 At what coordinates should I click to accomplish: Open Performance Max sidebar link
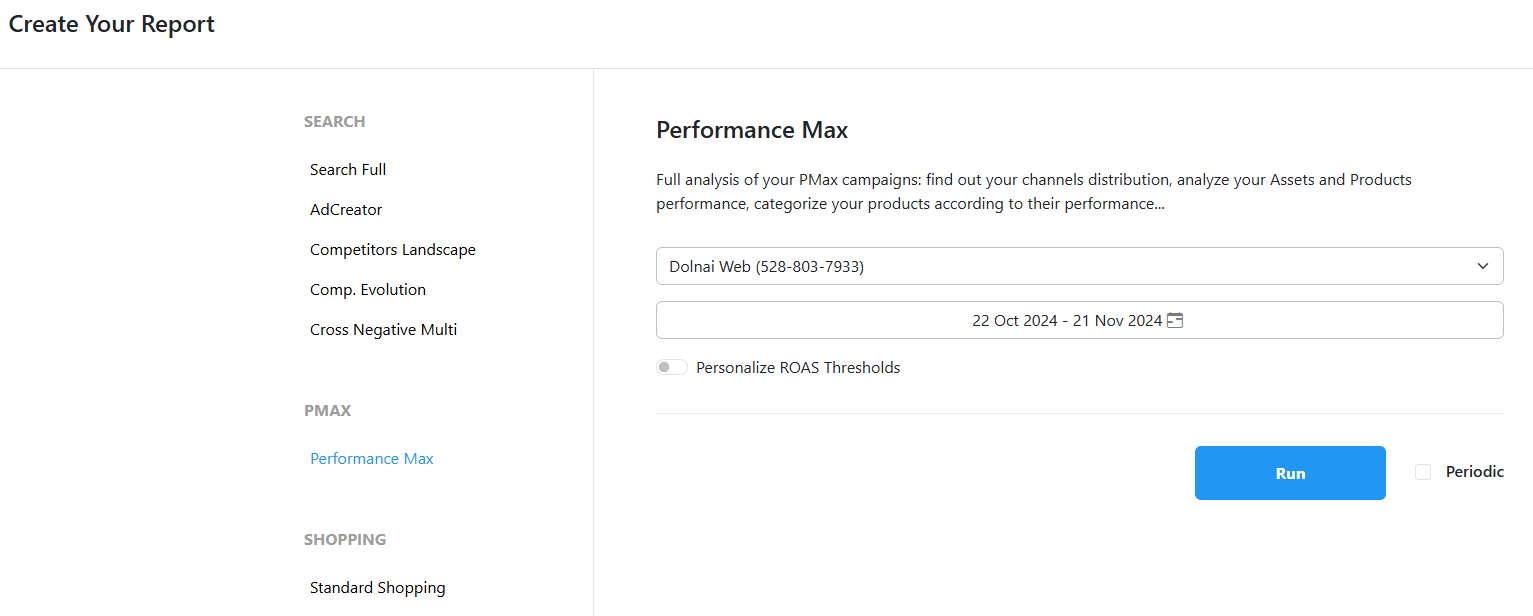[372, 459]
